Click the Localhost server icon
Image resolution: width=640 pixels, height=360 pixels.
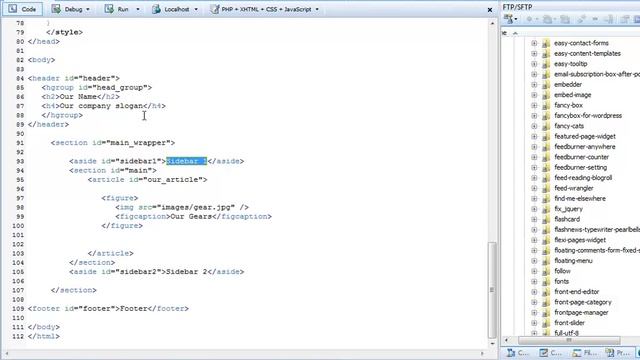click(x=156, y=9)
